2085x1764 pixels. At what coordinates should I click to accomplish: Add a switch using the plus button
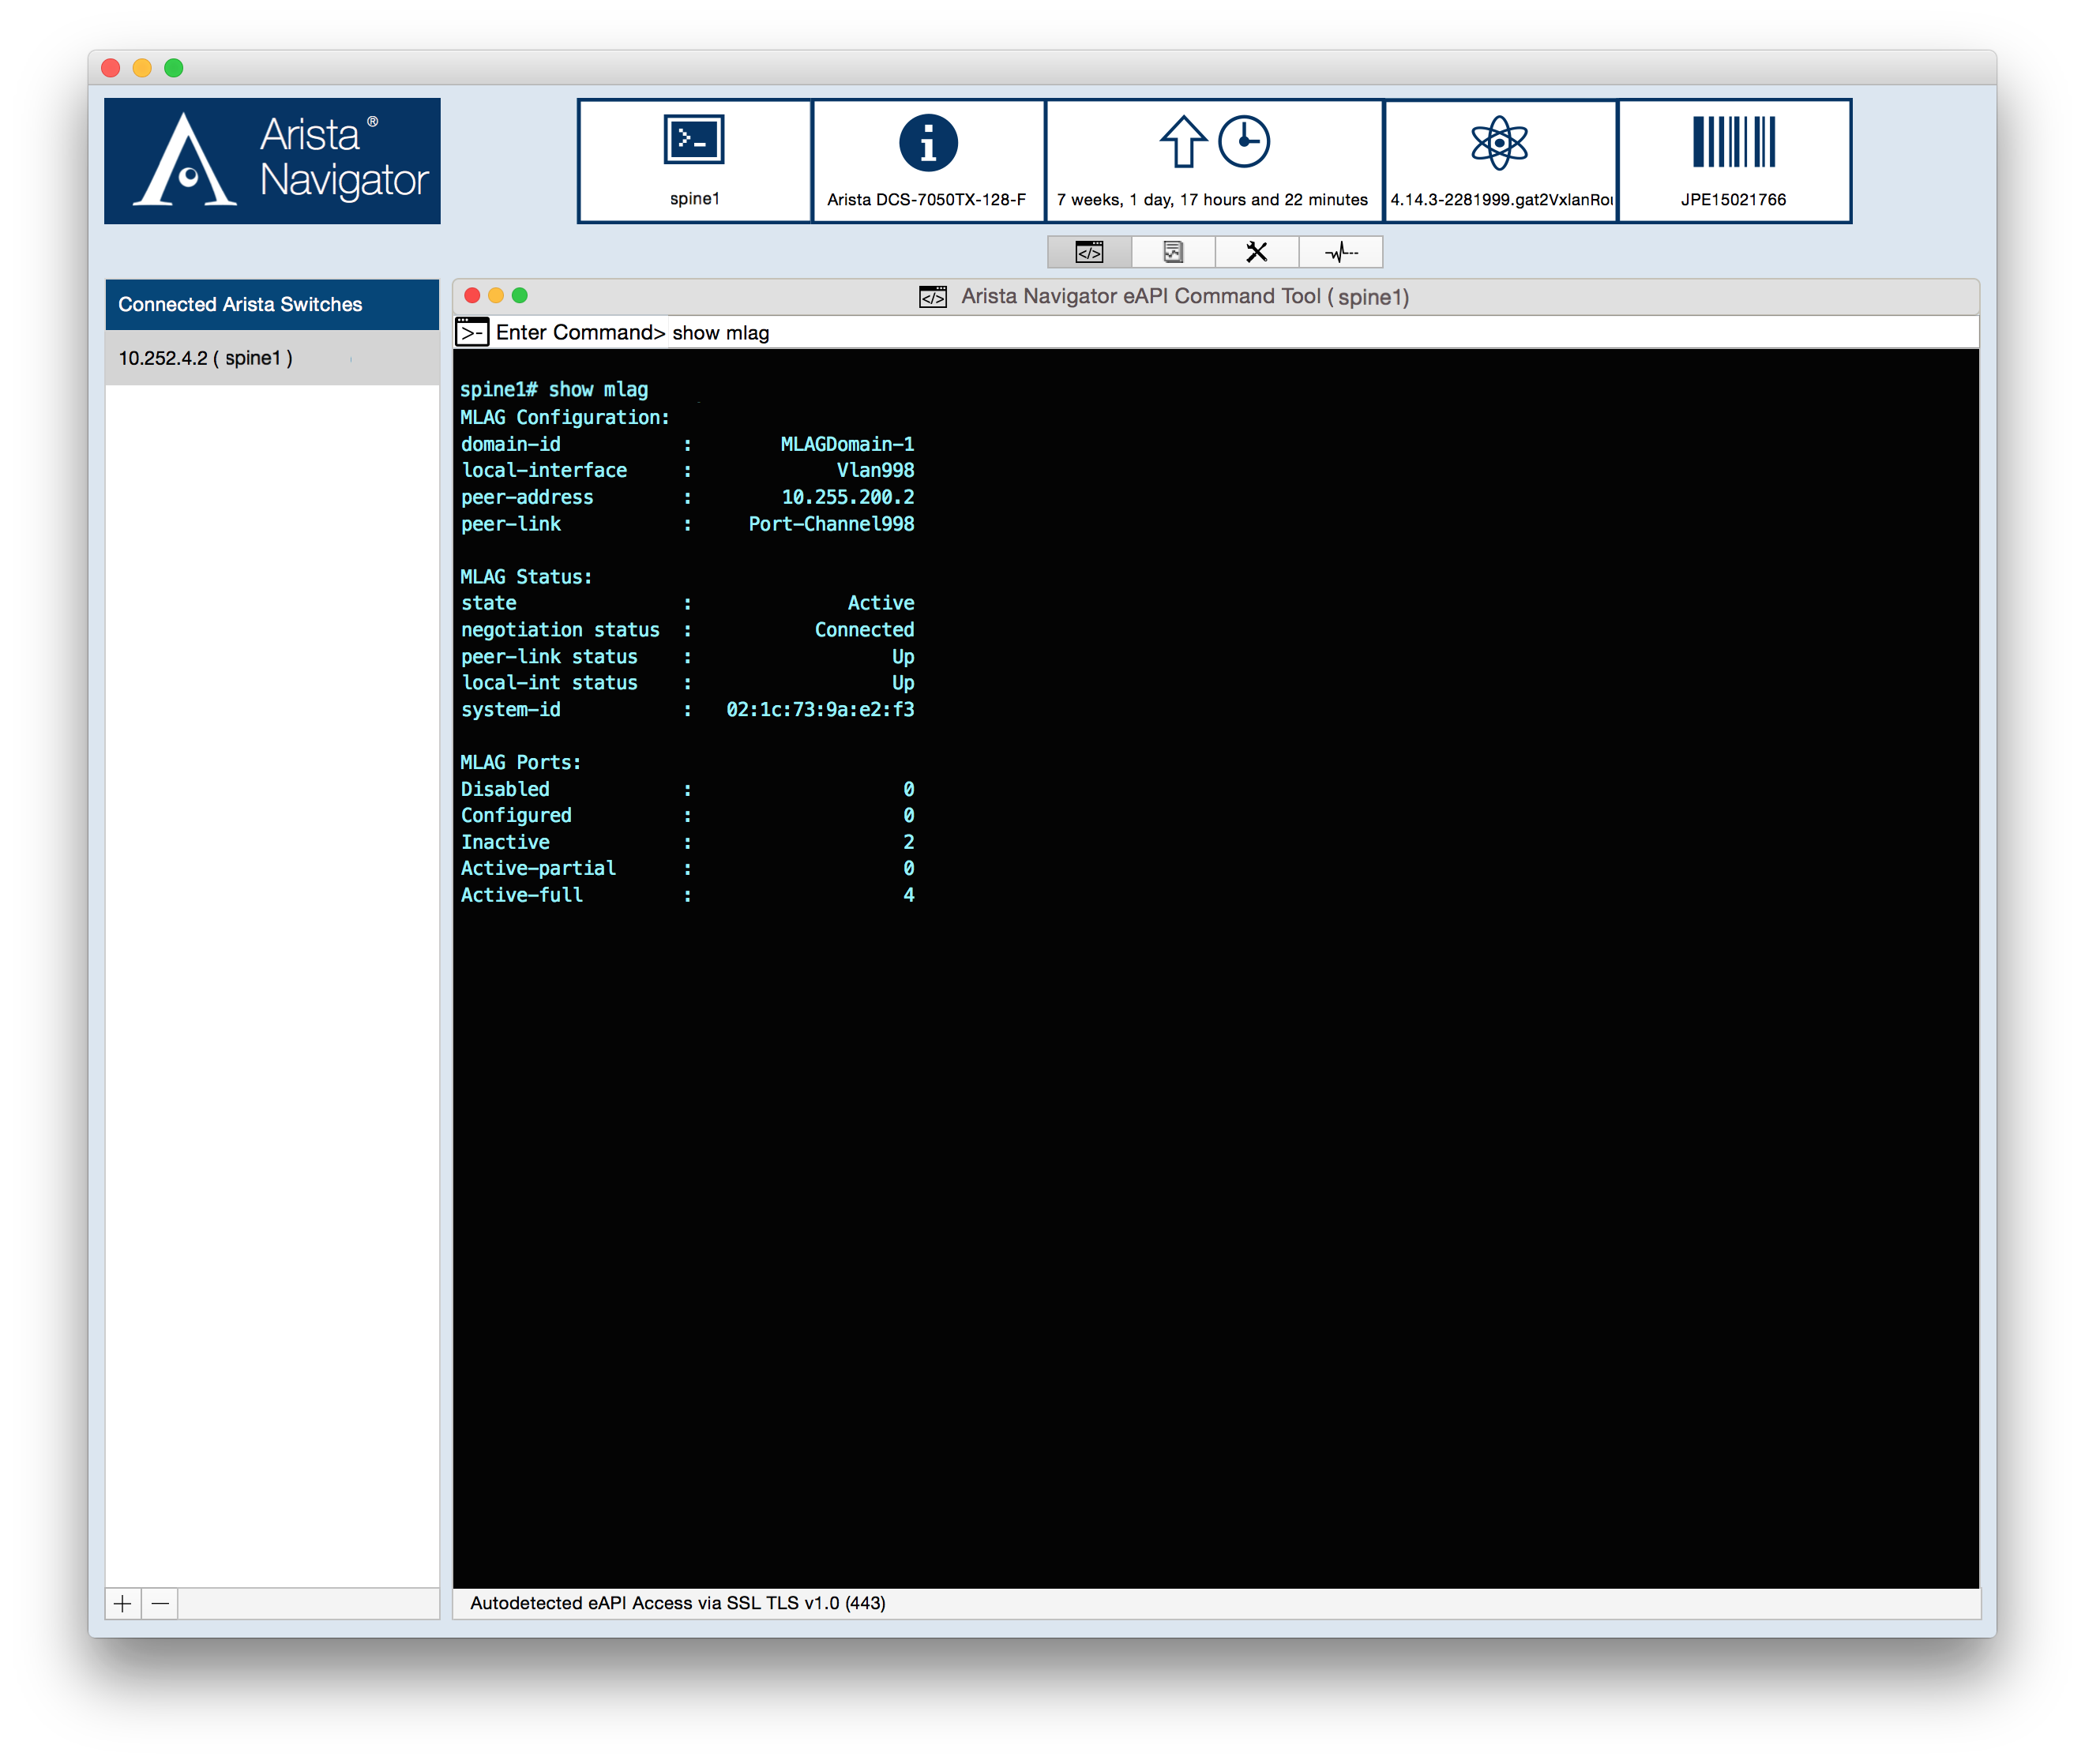[x=122, y=1603]
